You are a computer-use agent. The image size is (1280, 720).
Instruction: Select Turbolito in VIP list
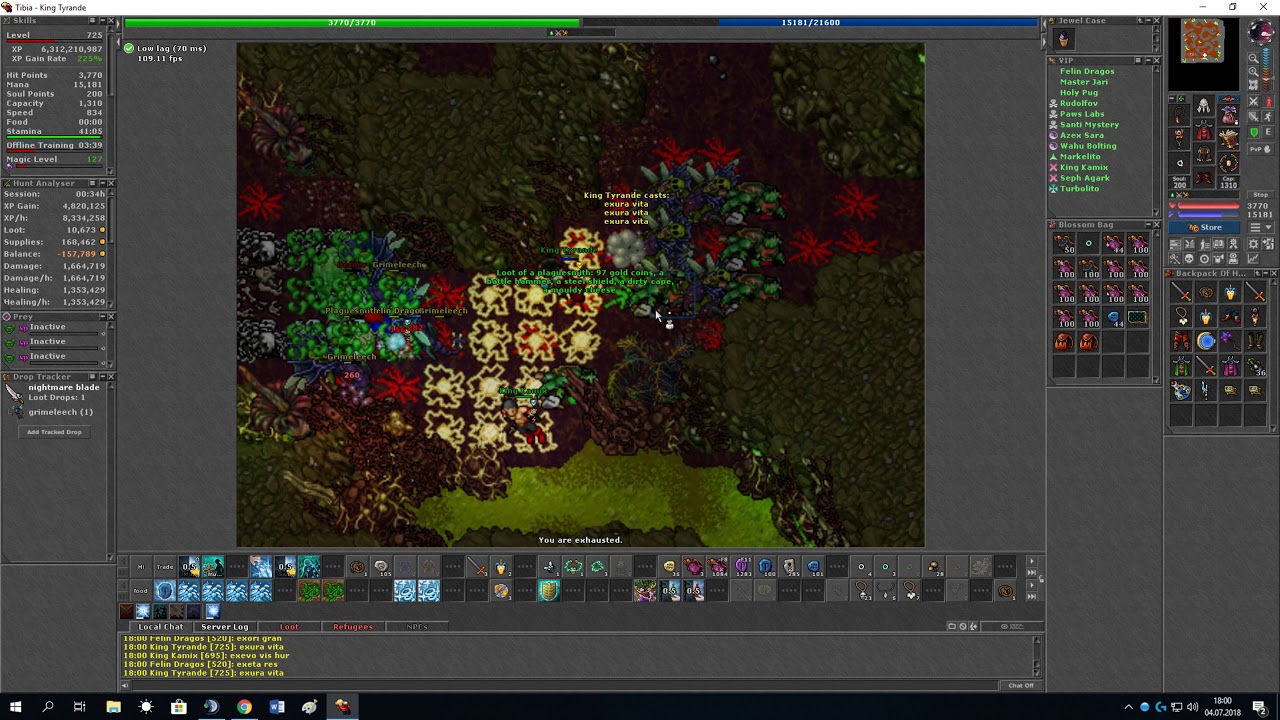(1079, 188)
